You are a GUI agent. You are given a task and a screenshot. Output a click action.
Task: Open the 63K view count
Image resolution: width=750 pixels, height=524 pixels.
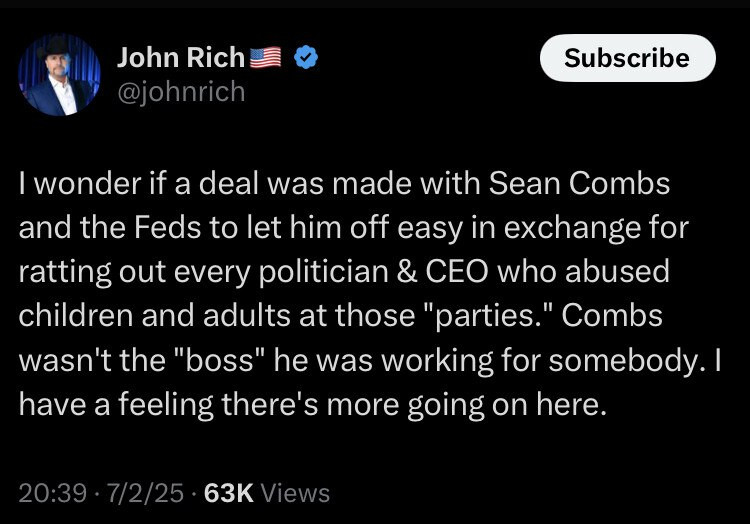(227, 492)
